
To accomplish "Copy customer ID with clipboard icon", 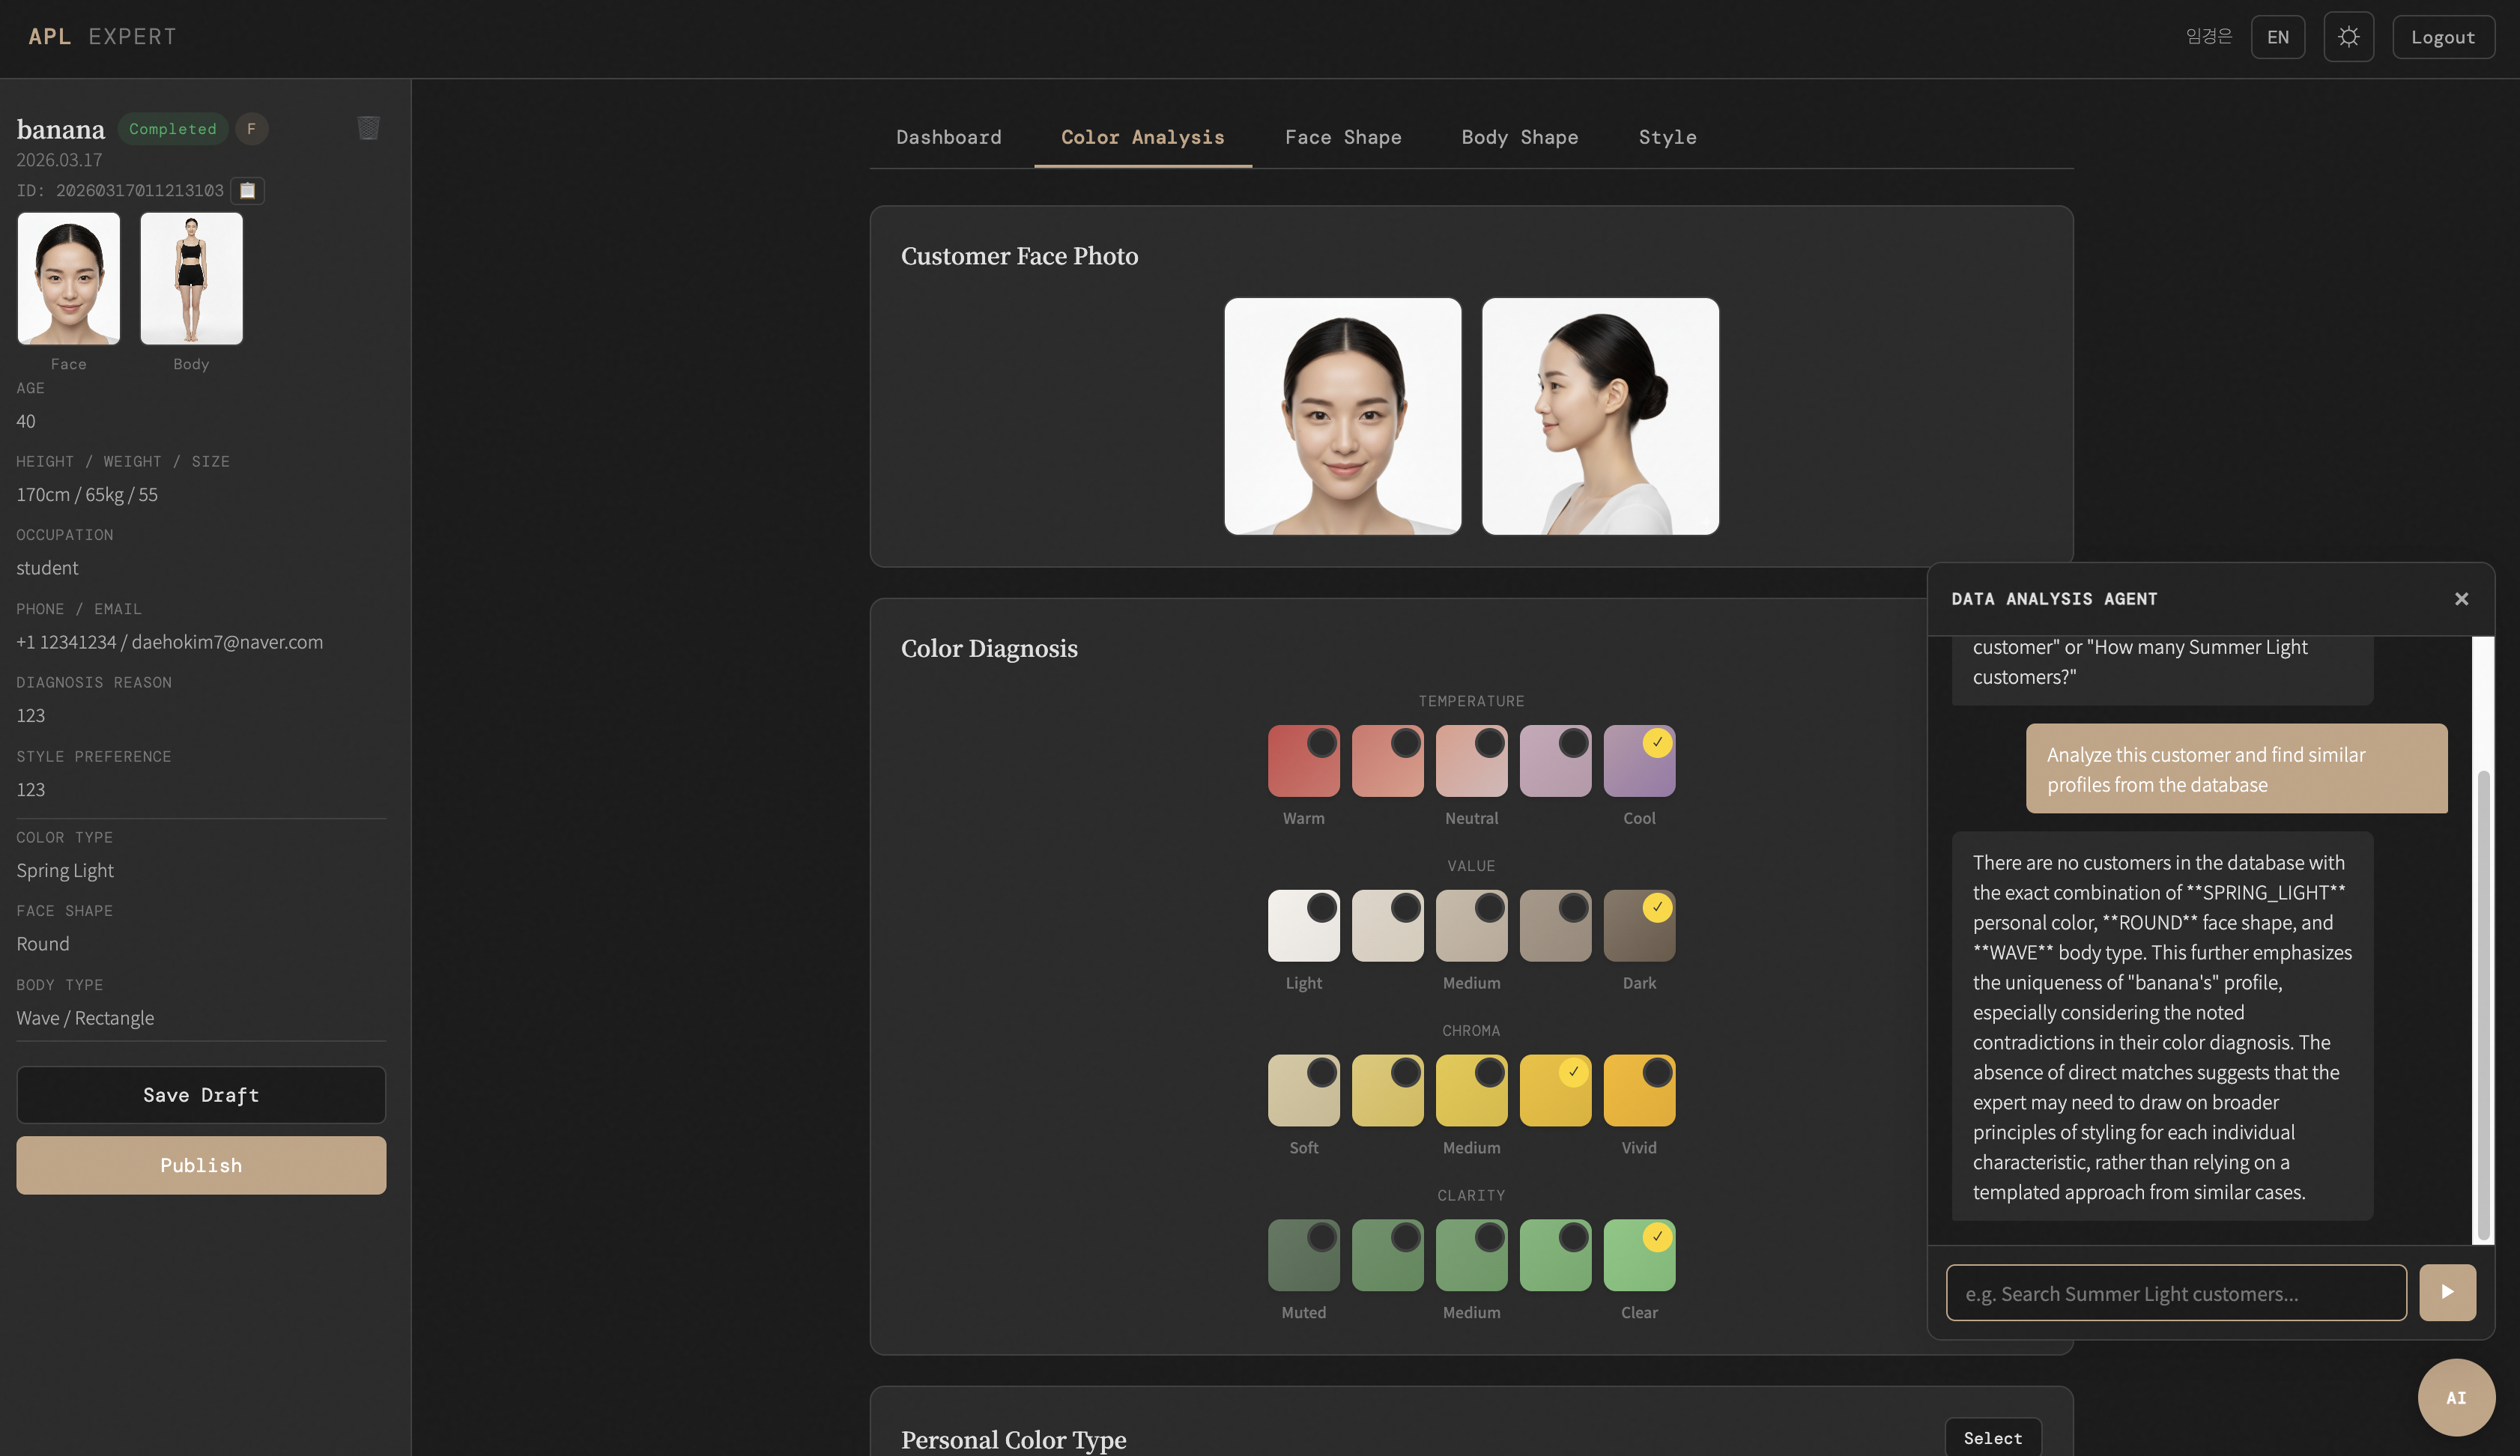I will (x=247, y=190).
